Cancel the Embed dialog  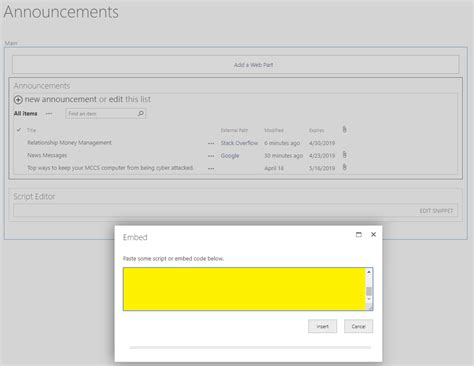click(358, 326)
